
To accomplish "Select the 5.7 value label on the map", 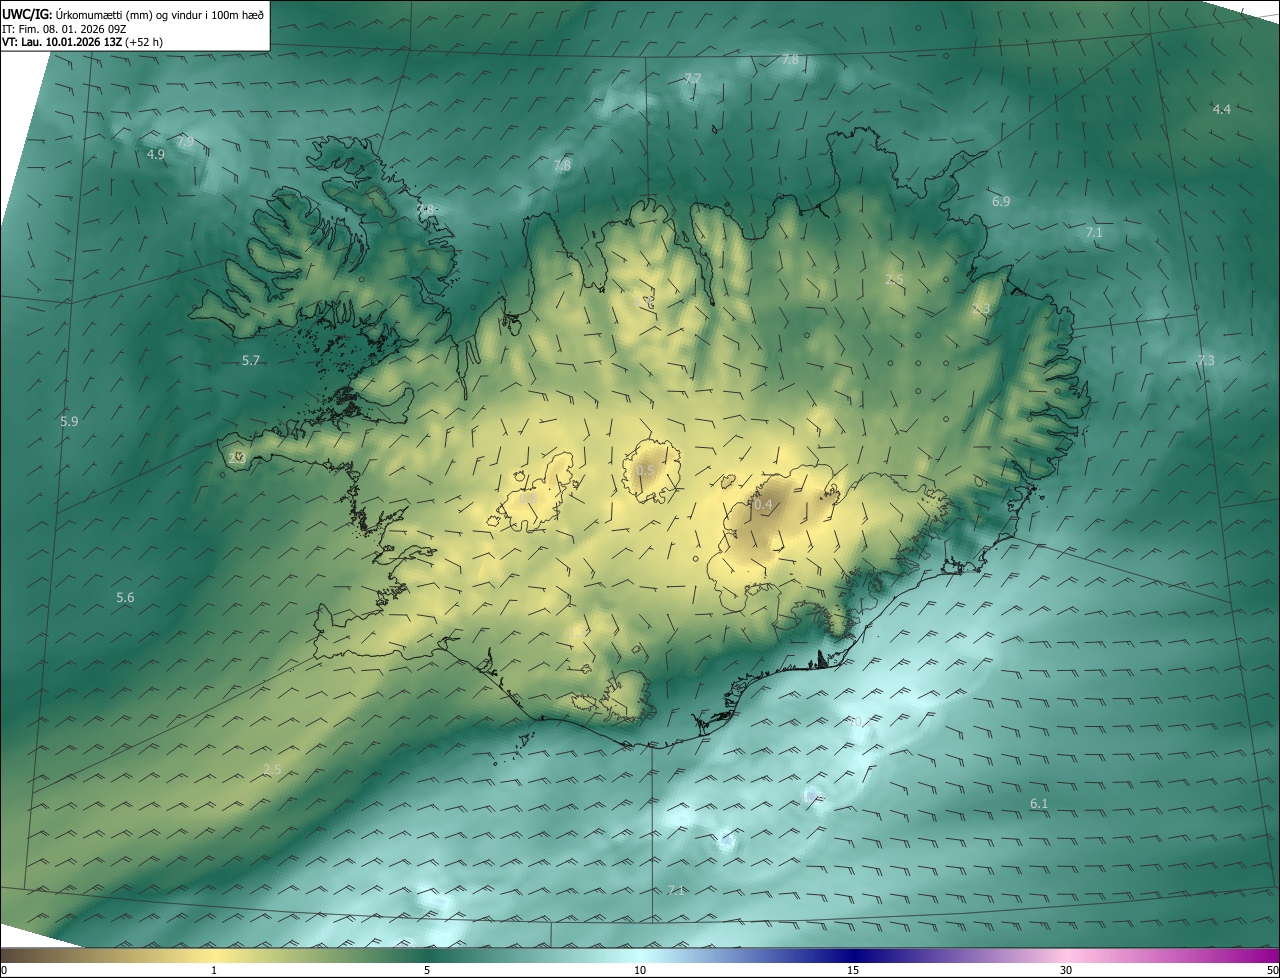I will tap(251, 360).
